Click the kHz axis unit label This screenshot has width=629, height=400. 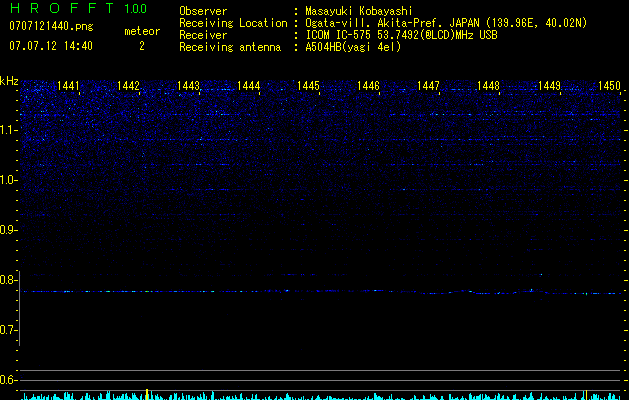[9, 81]
